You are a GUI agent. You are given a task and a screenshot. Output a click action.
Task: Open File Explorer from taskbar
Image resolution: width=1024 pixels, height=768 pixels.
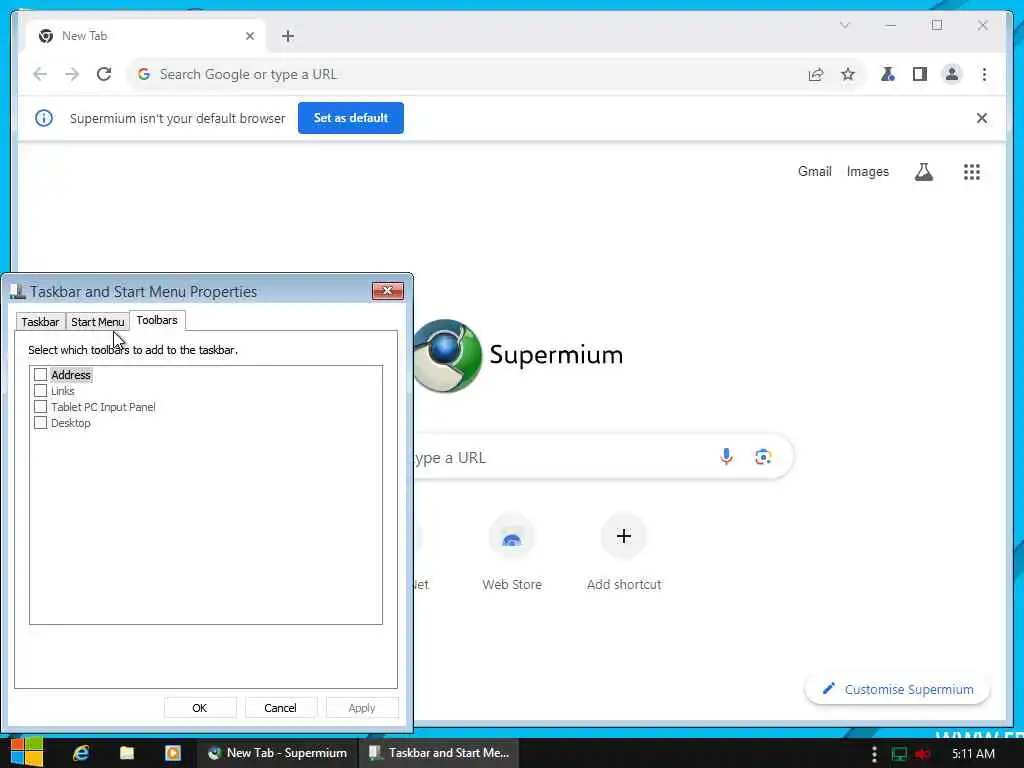(127, 753)
